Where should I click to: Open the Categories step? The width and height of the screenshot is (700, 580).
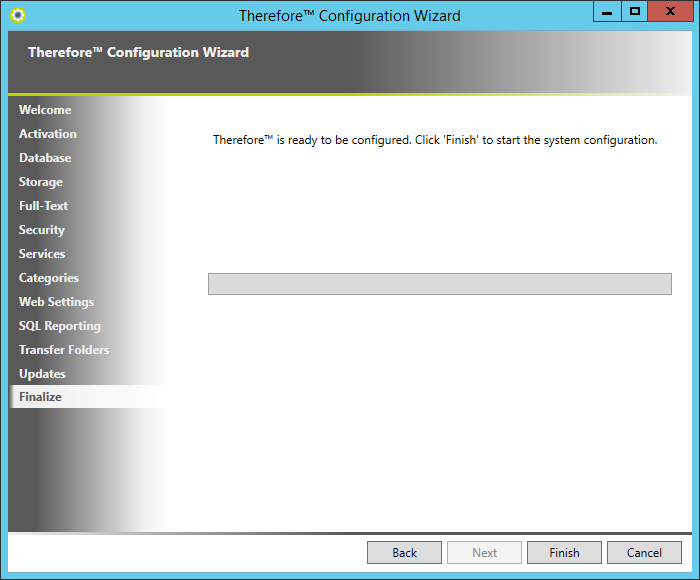pos(49,278)
